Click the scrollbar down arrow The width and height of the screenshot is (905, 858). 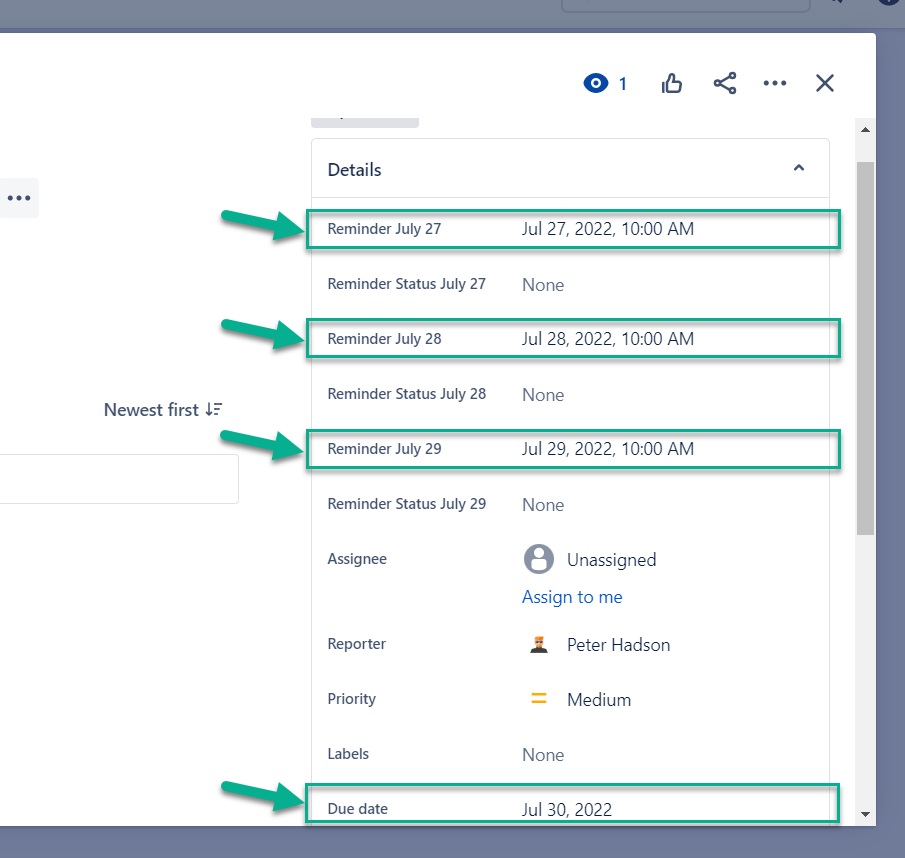point(865,814)
